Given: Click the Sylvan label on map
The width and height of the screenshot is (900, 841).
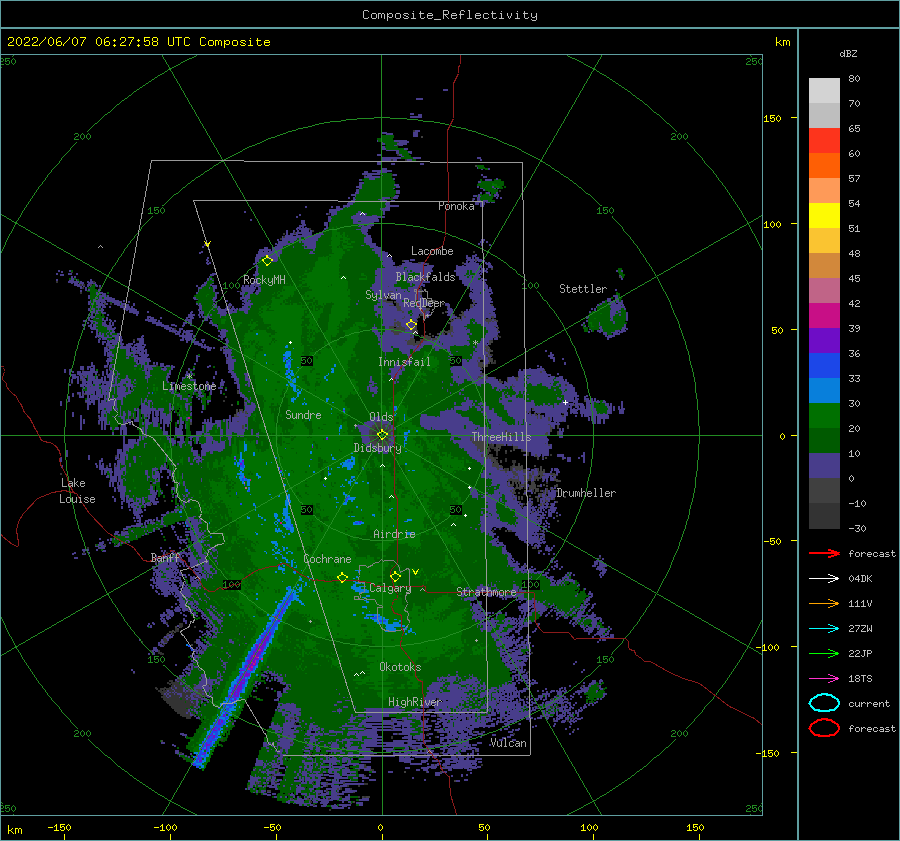Looking at the screenshot, I should [x=383, y=295].
